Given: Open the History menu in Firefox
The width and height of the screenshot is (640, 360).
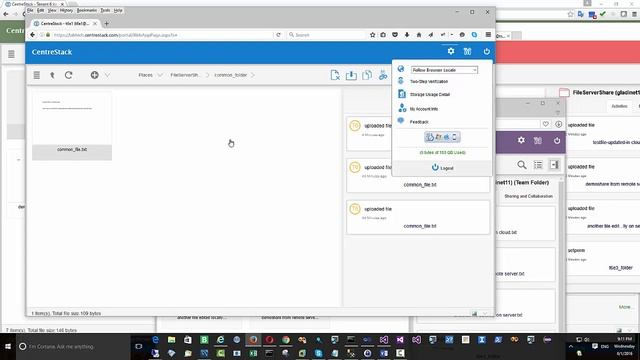Looking at the screenshot, I should [x=66, y=10].
